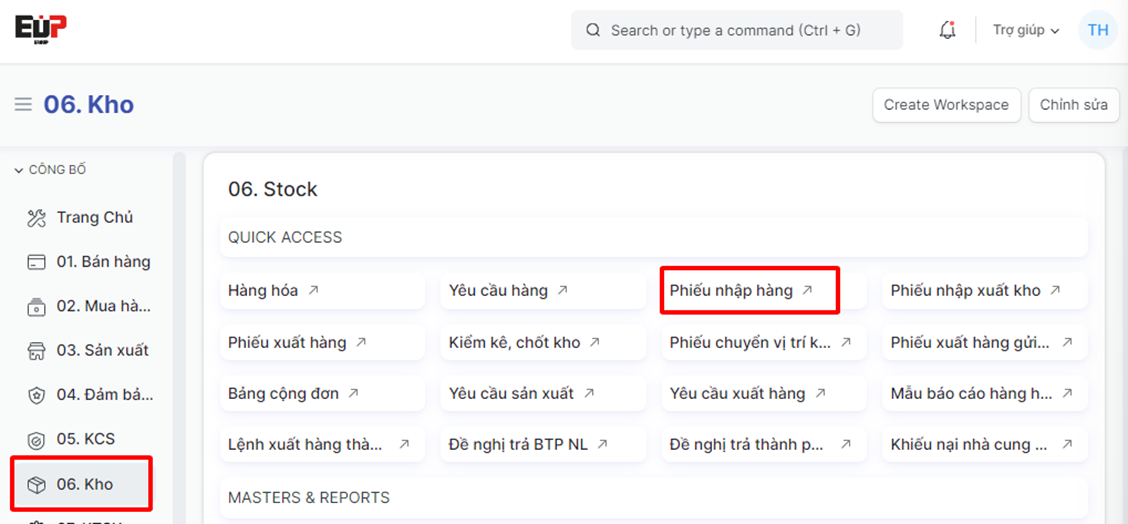Click the EUP logo in header
This screenshot has width=1128, height=524.
[41, 29]
